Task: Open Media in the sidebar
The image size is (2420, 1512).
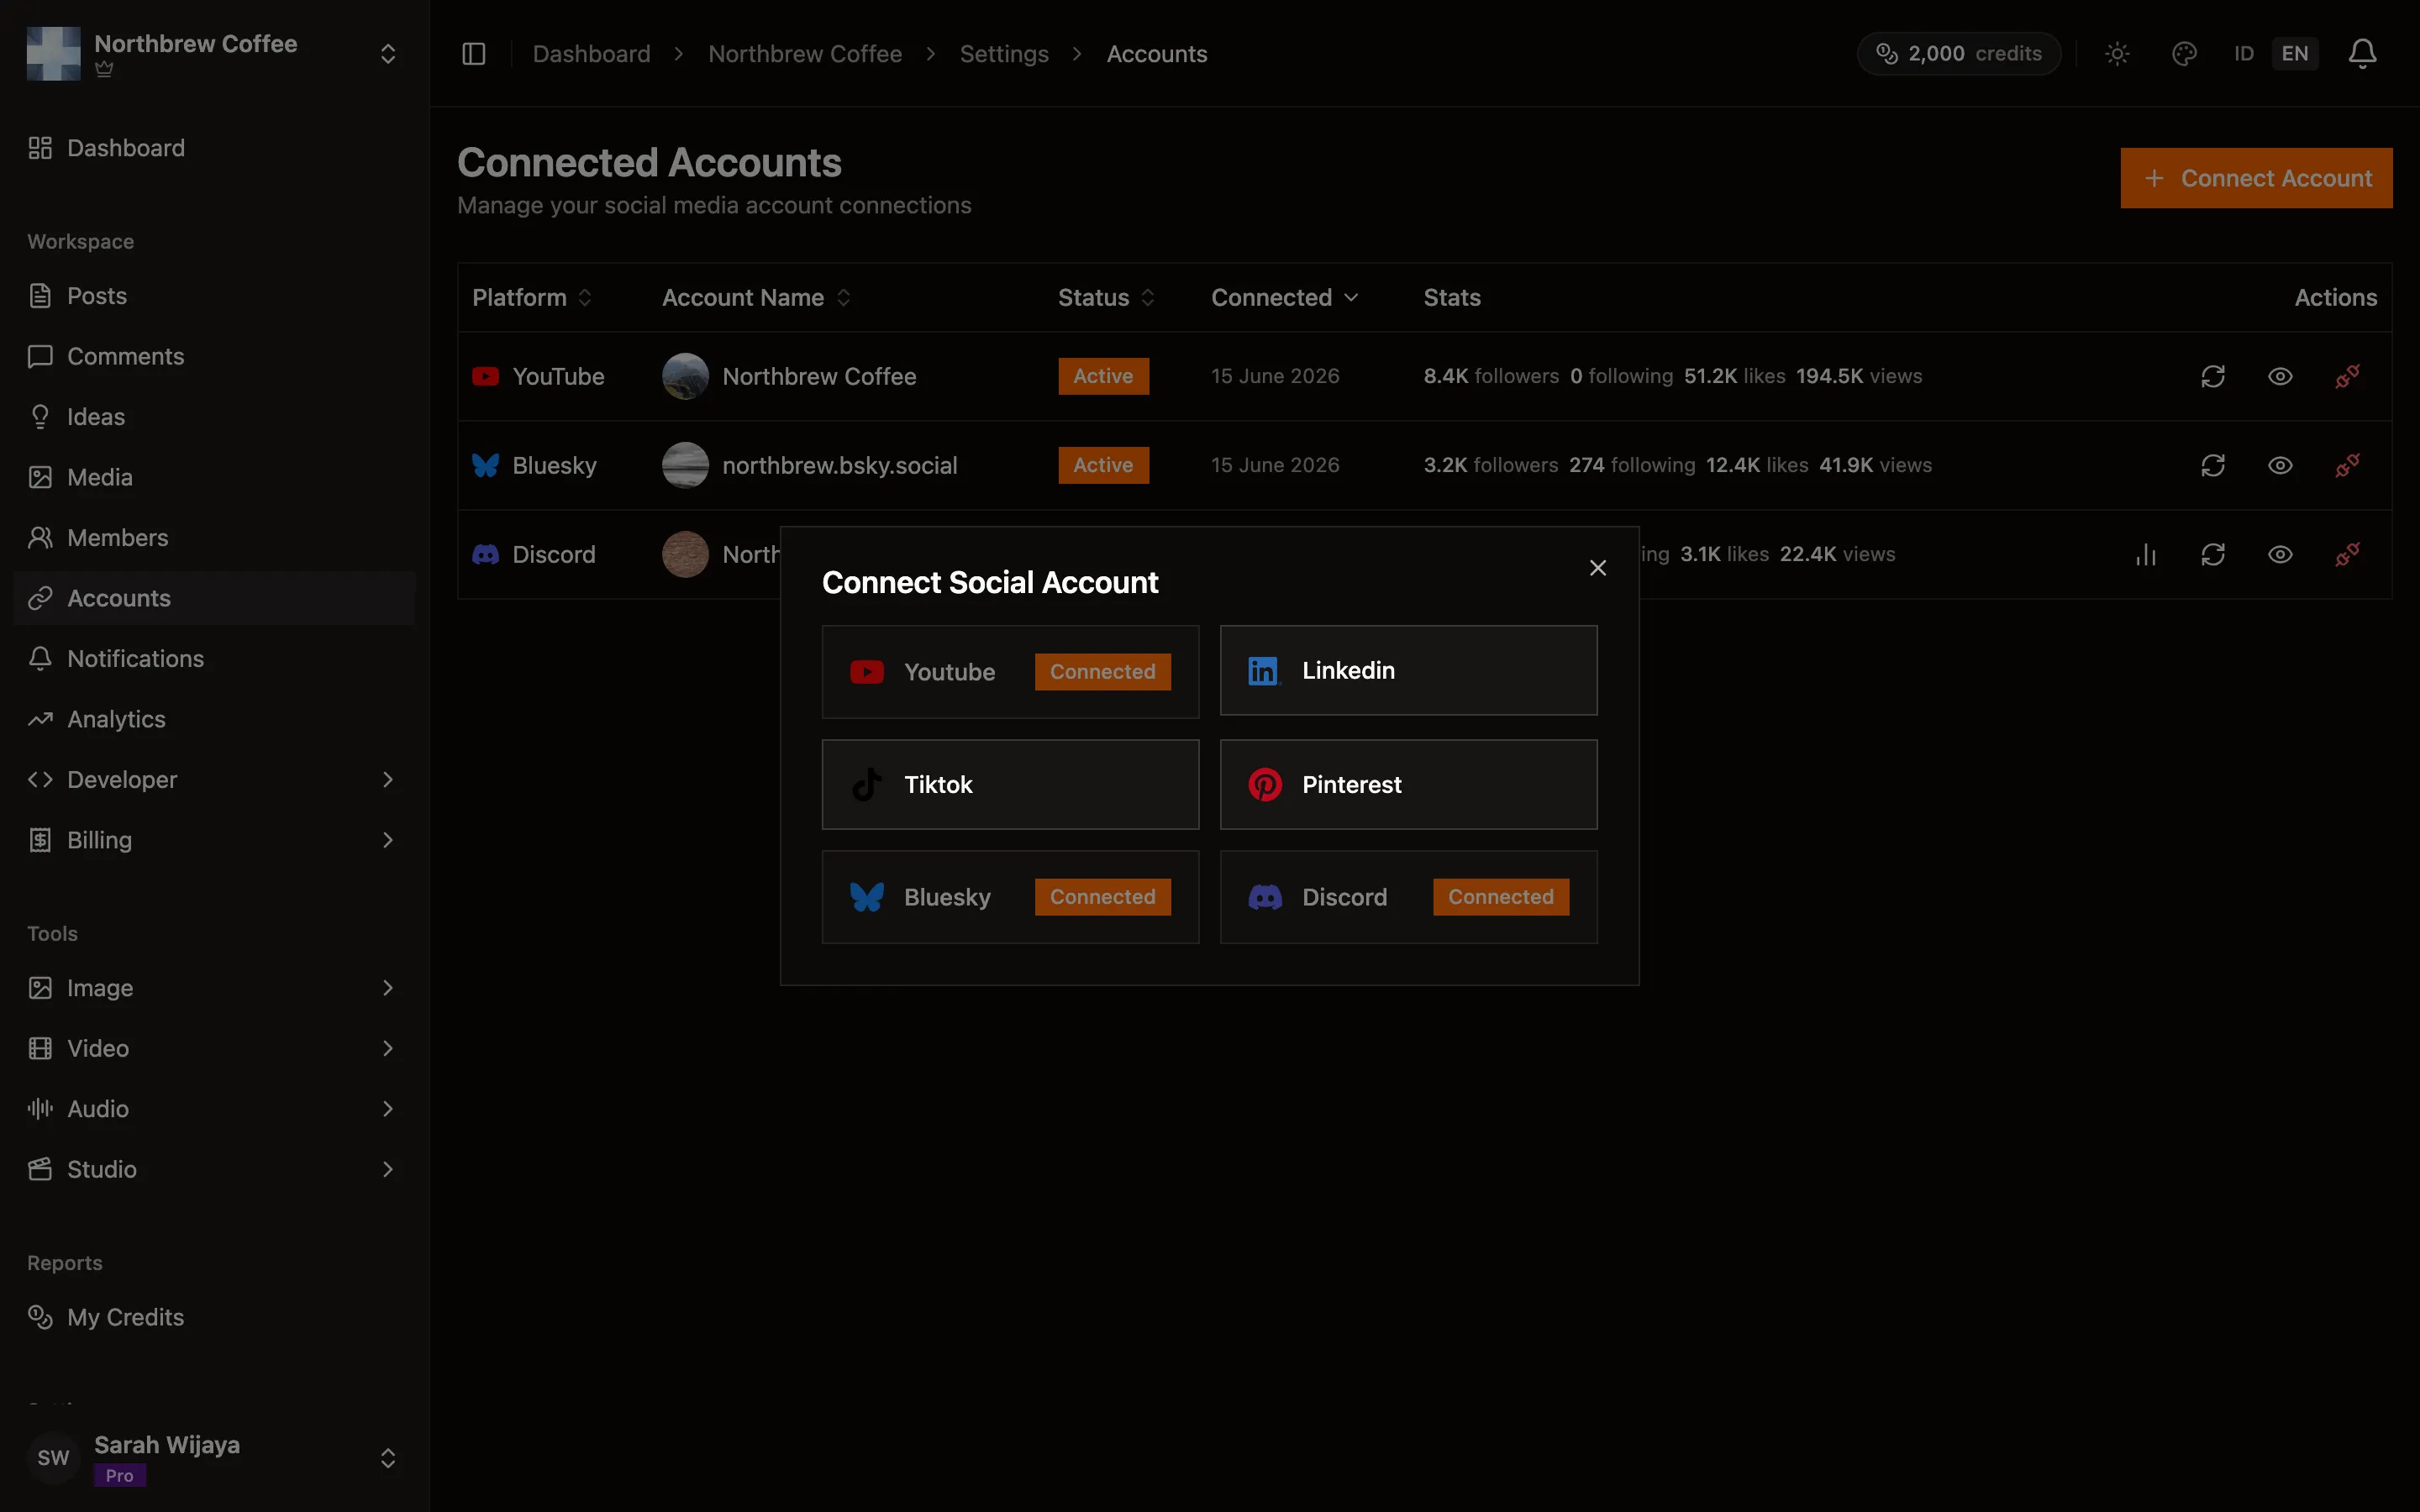Action: (214, 477)
